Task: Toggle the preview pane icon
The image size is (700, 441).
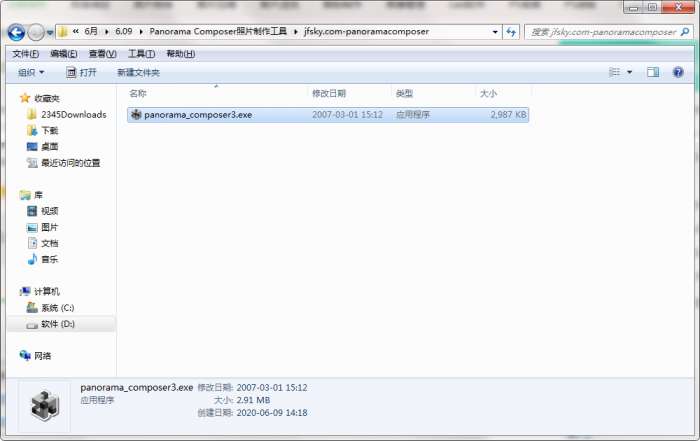Action: click(x=653, y=72)
